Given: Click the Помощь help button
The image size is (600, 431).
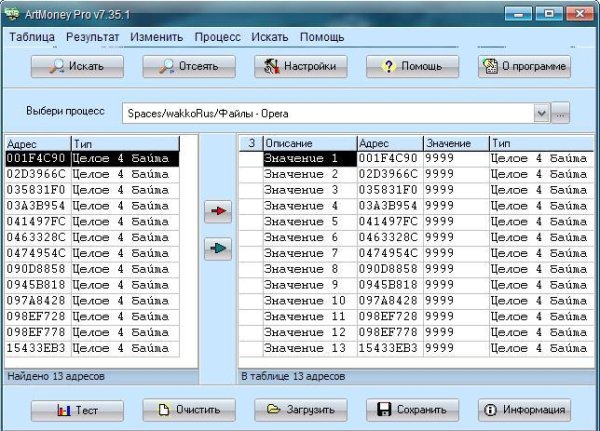Looking at the screenshot, I should coord(412,67).
